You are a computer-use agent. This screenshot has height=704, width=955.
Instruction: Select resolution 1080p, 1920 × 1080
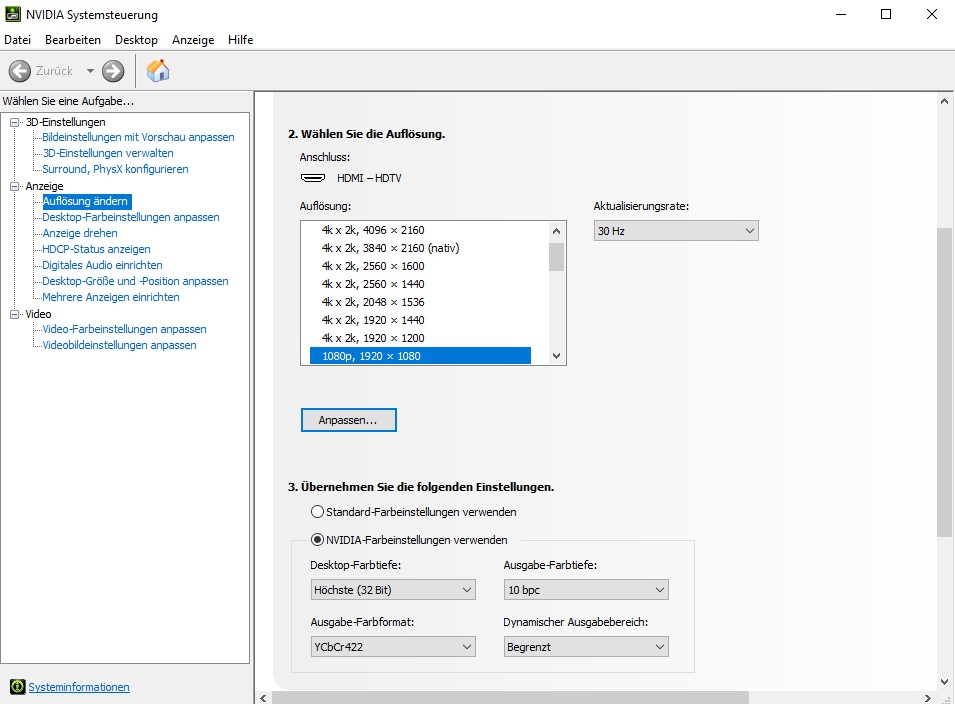420,356
